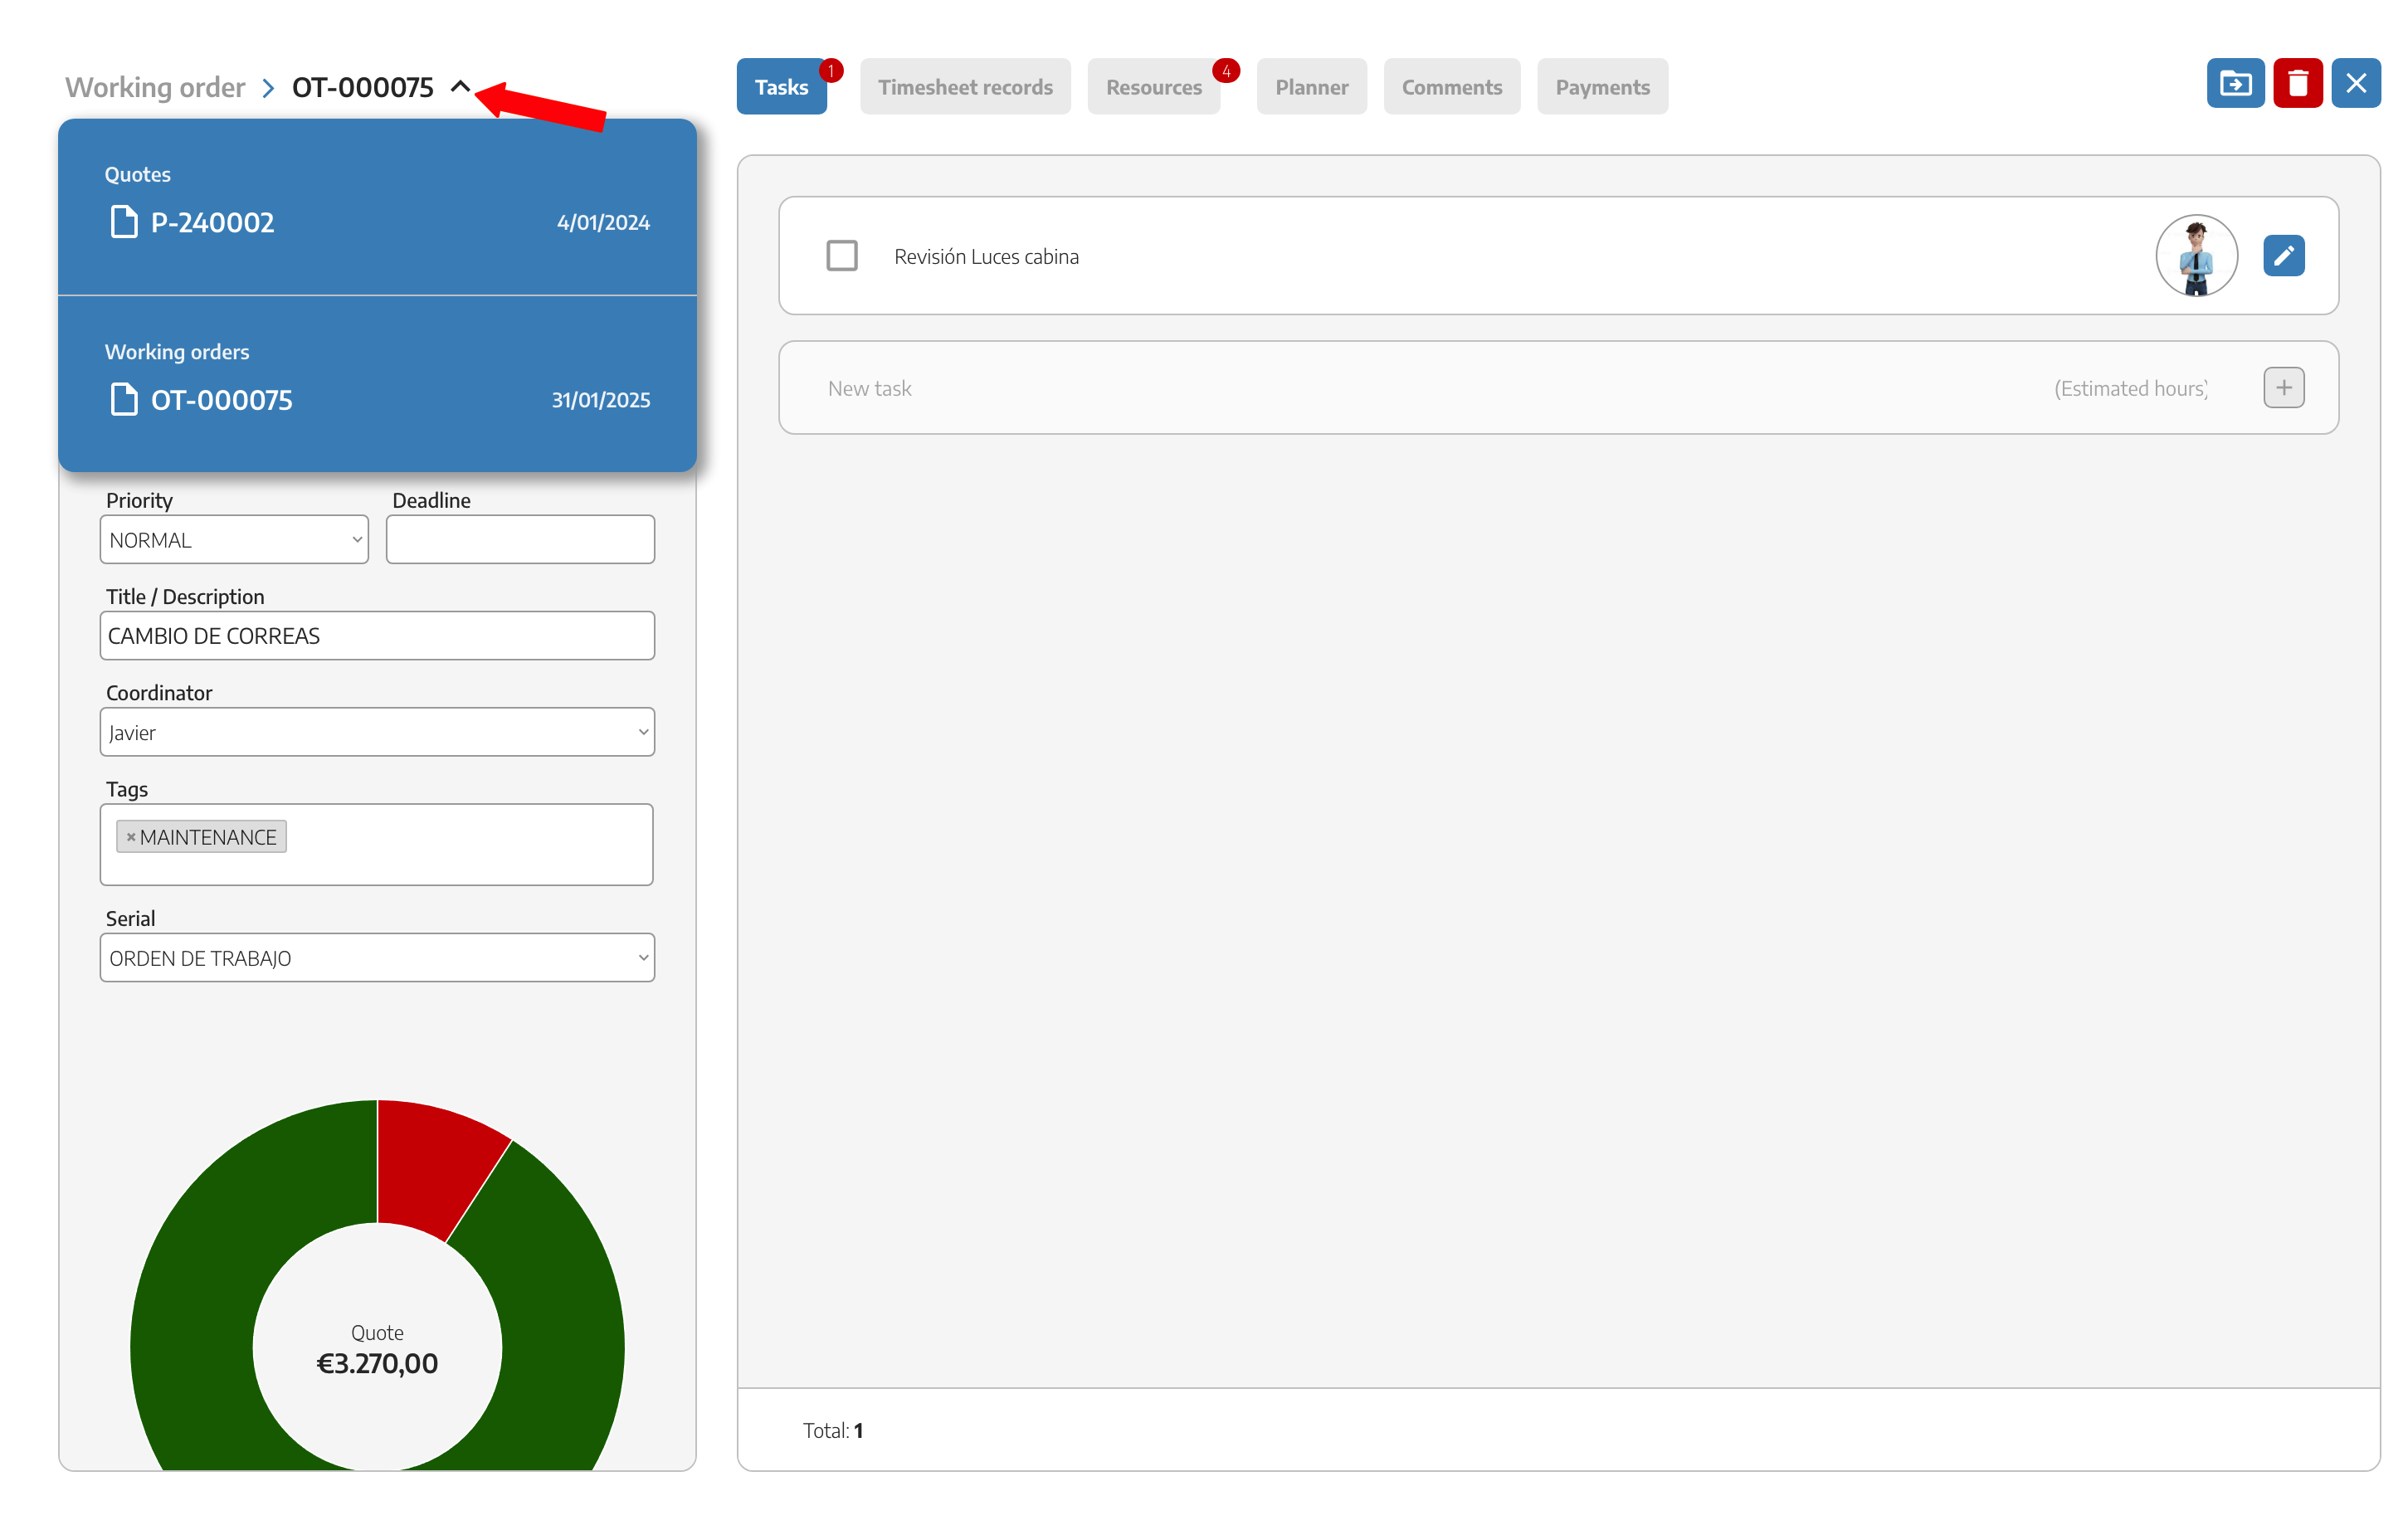The height and width of the screenshot is (1530, 2408).
Task: Open the Serial dropdown ORDEN DE TRABAJO
Action: click(x=377, y=958)
